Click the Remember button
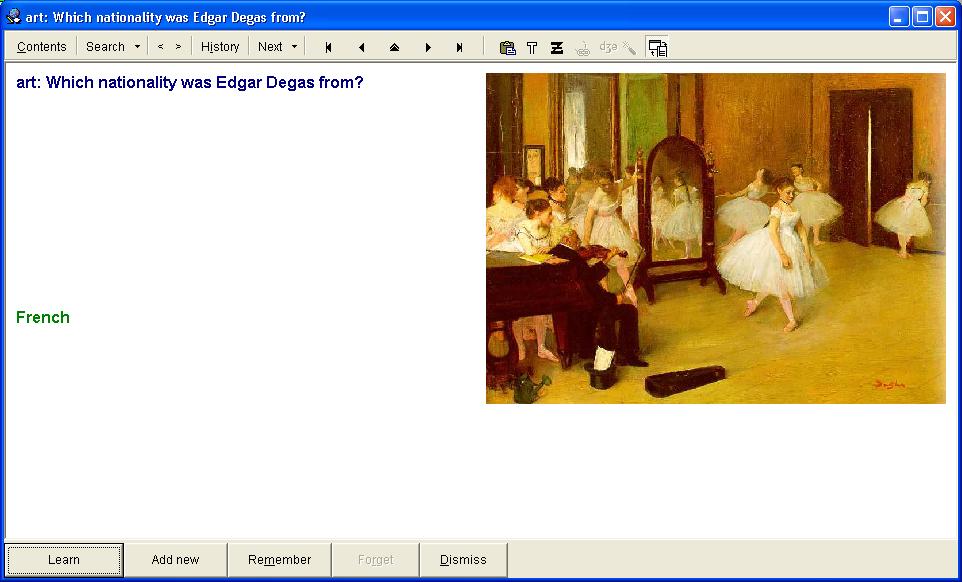 [279, 560]
